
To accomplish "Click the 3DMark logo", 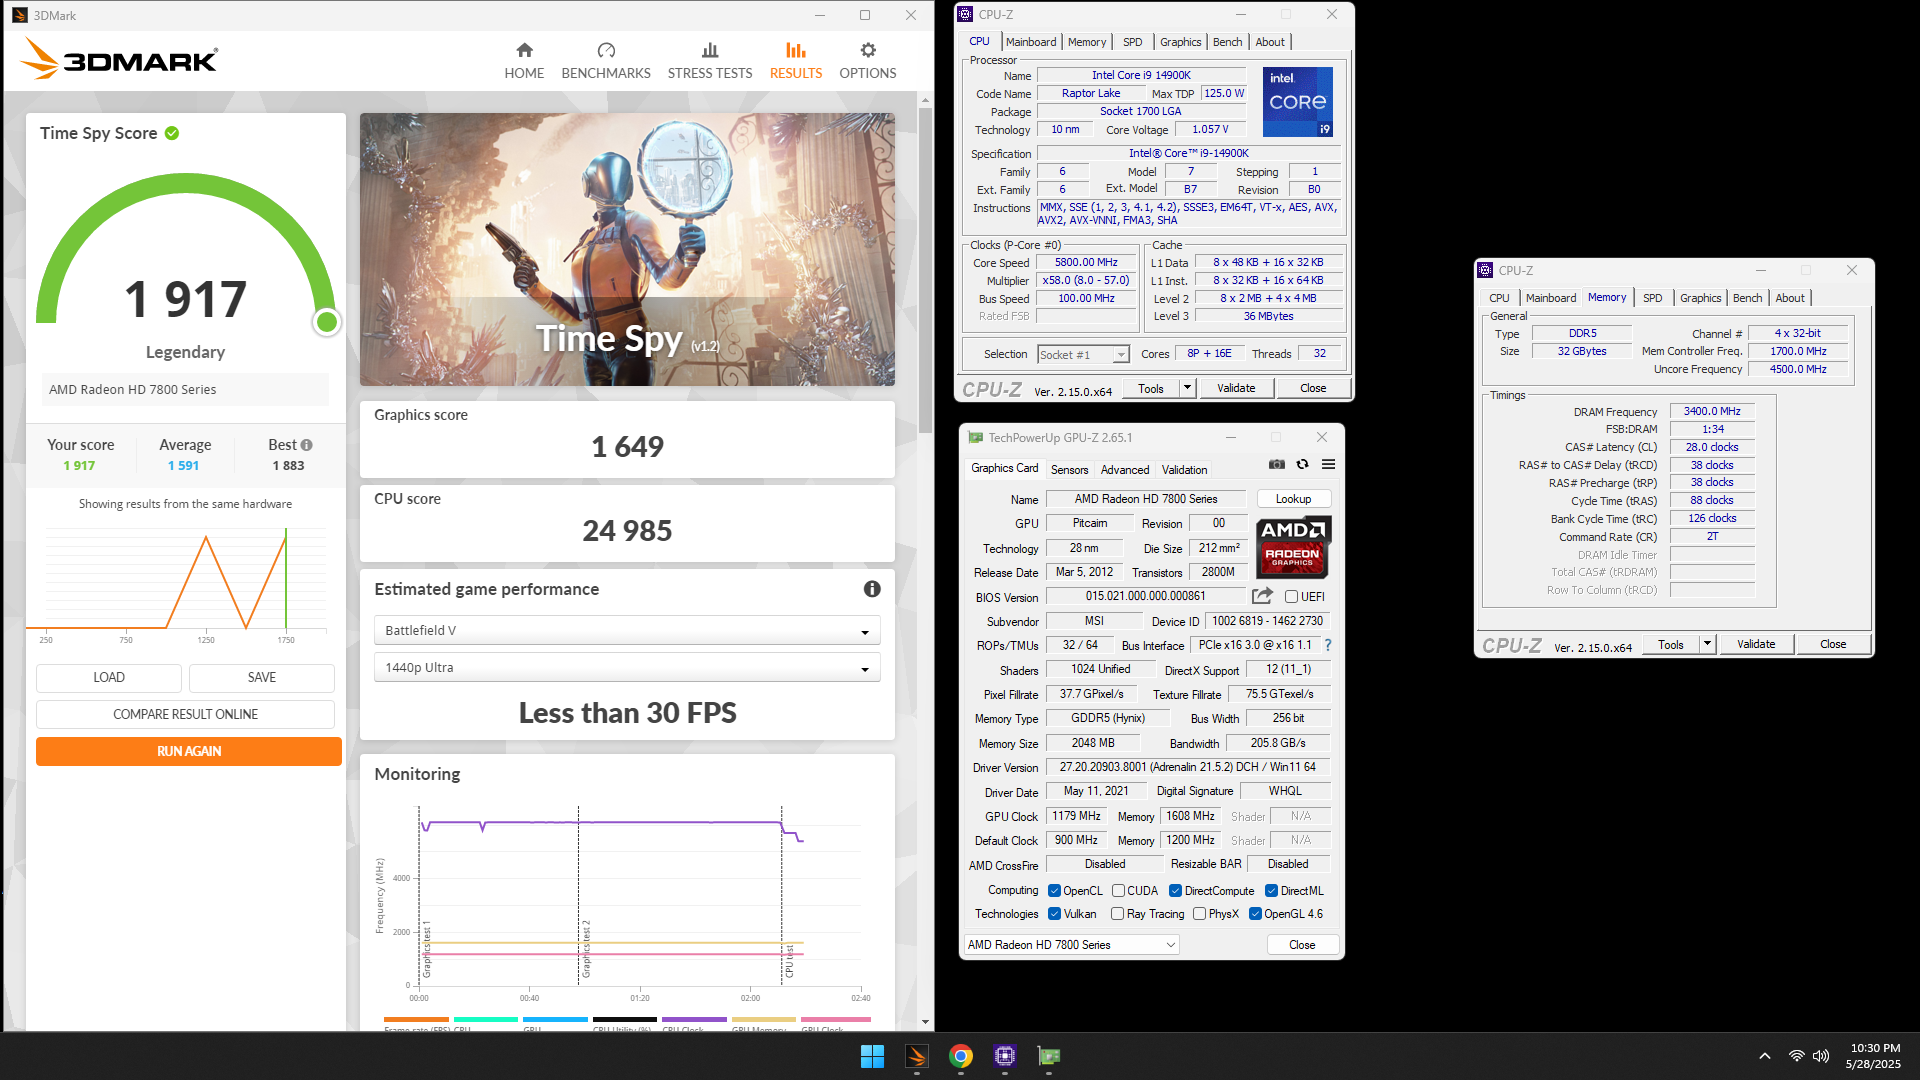I will pyautogui.click(x=119, y=59).
